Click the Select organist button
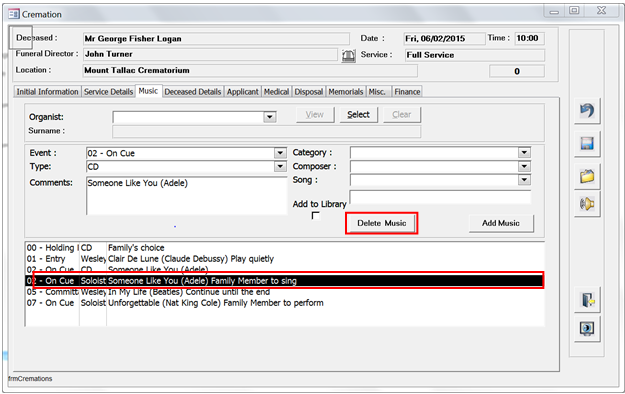The height and width of the screenshot is (394, 625). coord(358,115)
